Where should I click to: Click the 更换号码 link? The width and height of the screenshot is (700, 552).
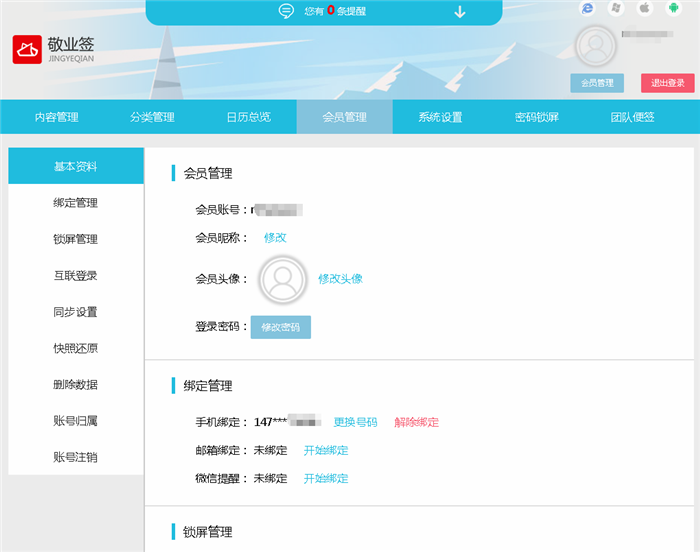(355, 422)
